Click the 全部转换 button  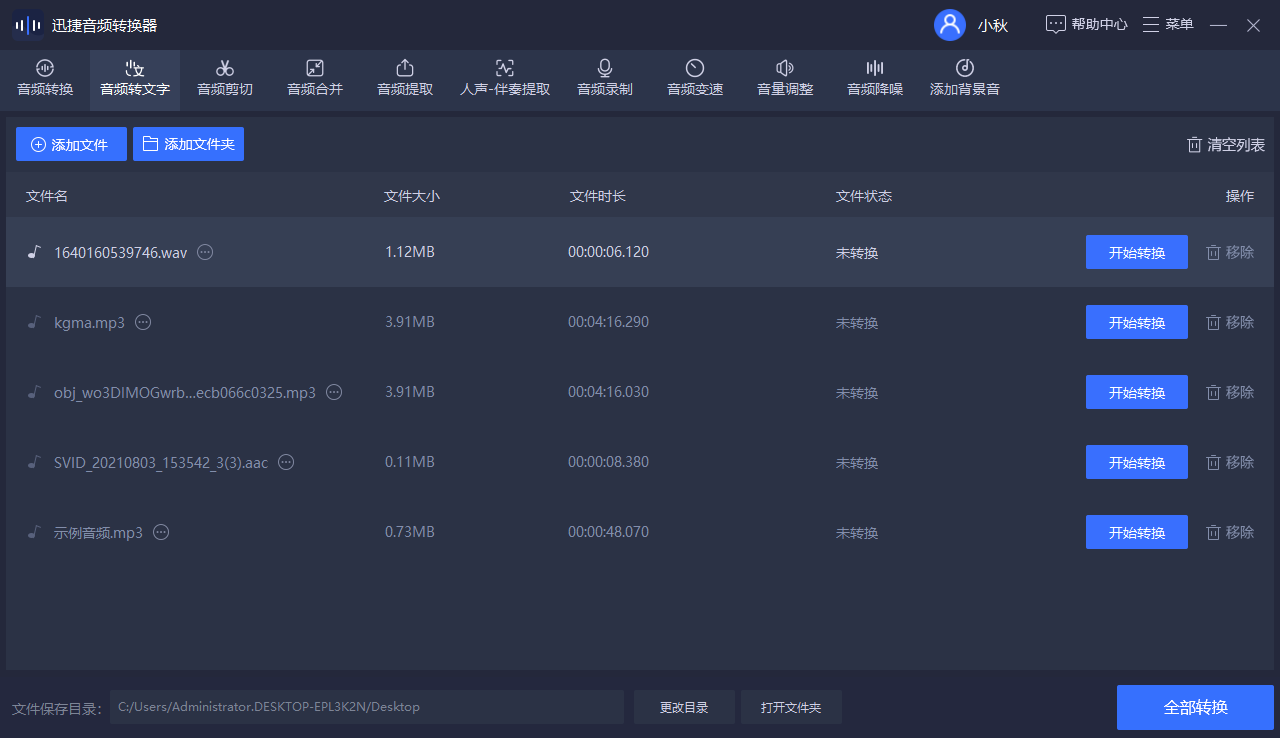[1195, 707]
